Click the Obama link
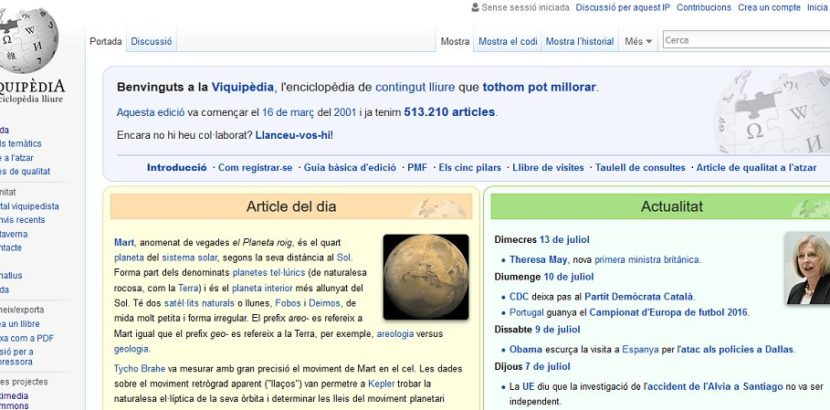This screenshot has height=410, width=830. click(x=526, y=350)
